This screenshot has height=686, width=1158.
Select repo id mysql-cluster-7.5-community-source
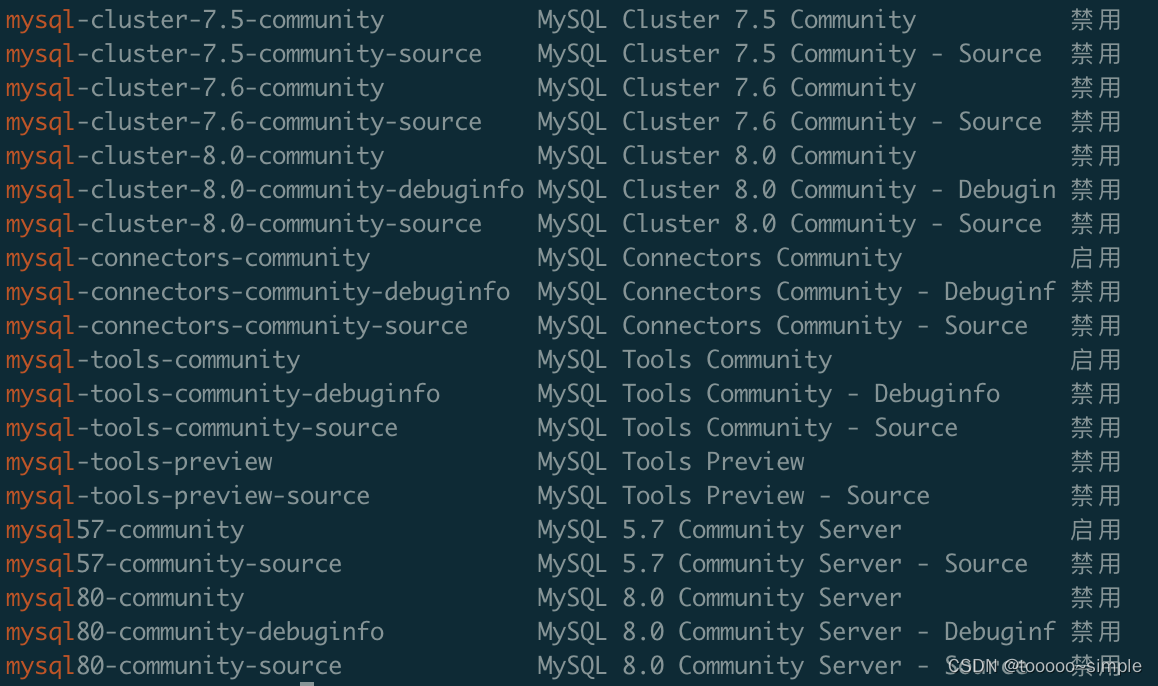(x=244, y=54)
